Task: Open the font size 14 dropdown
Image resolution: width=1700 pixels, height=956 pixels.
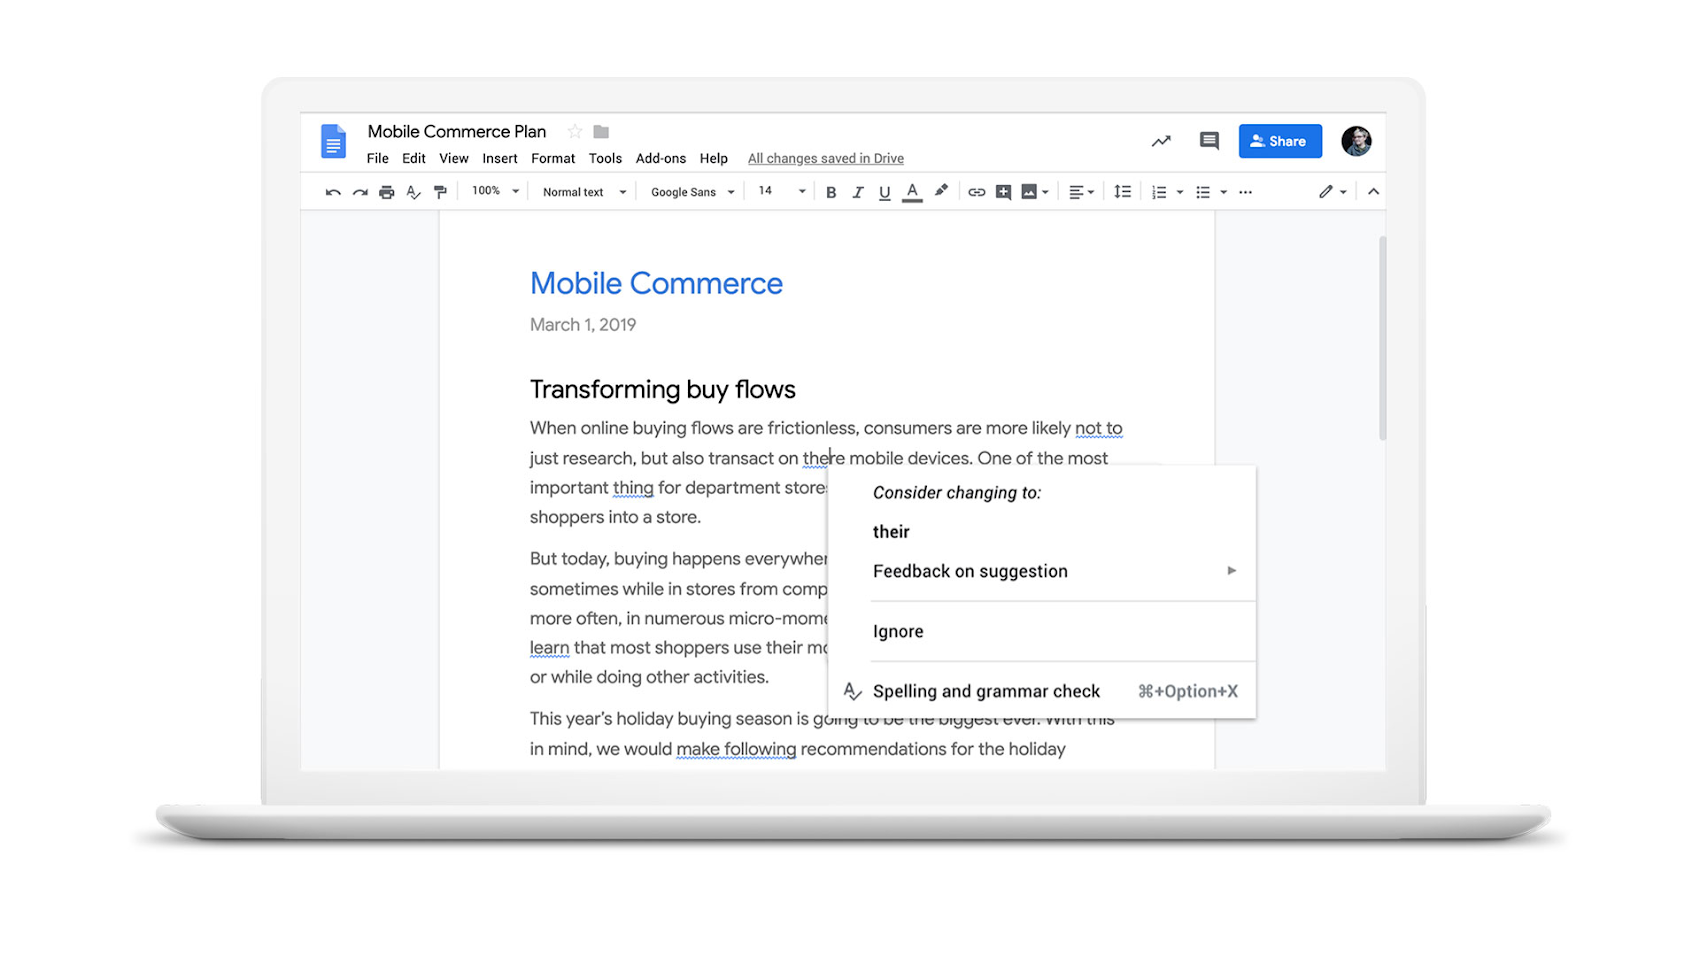Action: (781, 191)
